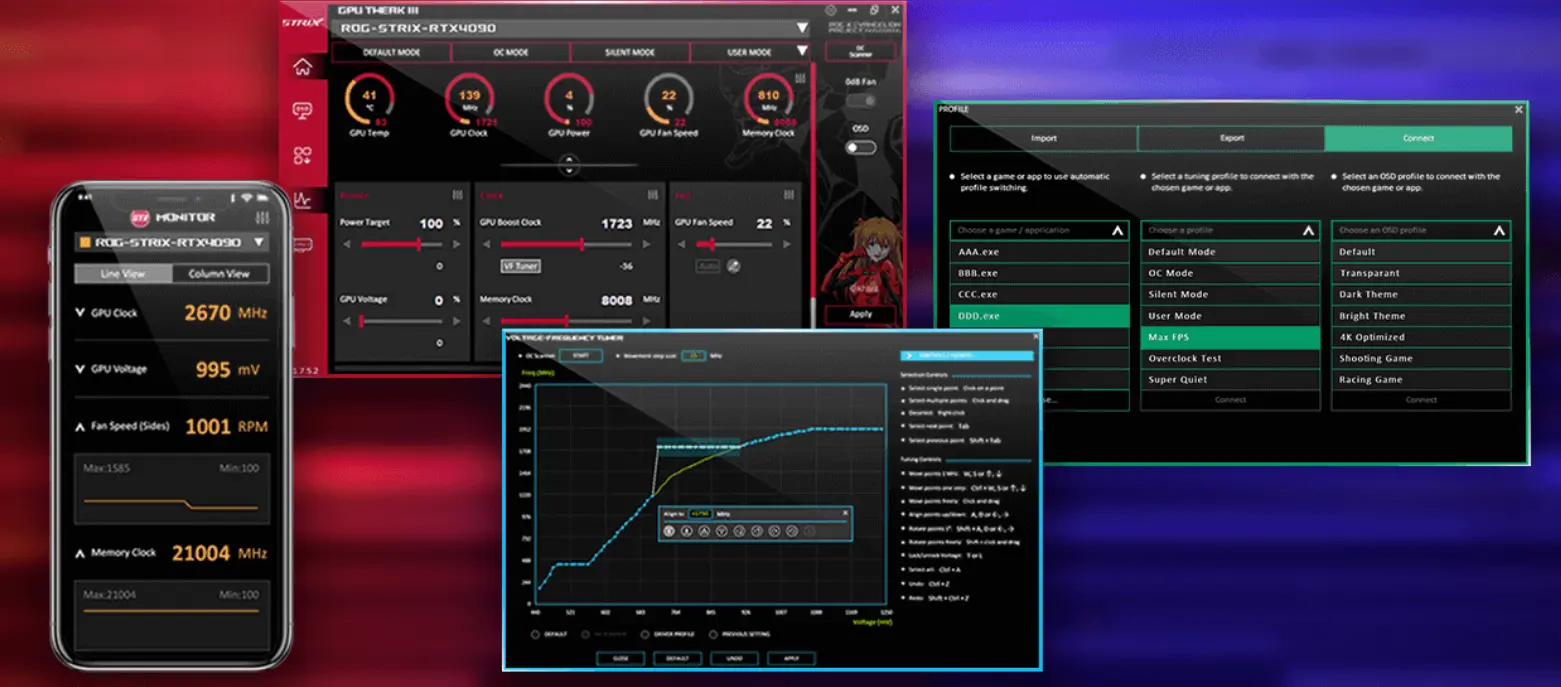Click third align icon in VF Tuner popup
Screen dimensions: 1561x687
pyautogui.click(x=704, y=531)
